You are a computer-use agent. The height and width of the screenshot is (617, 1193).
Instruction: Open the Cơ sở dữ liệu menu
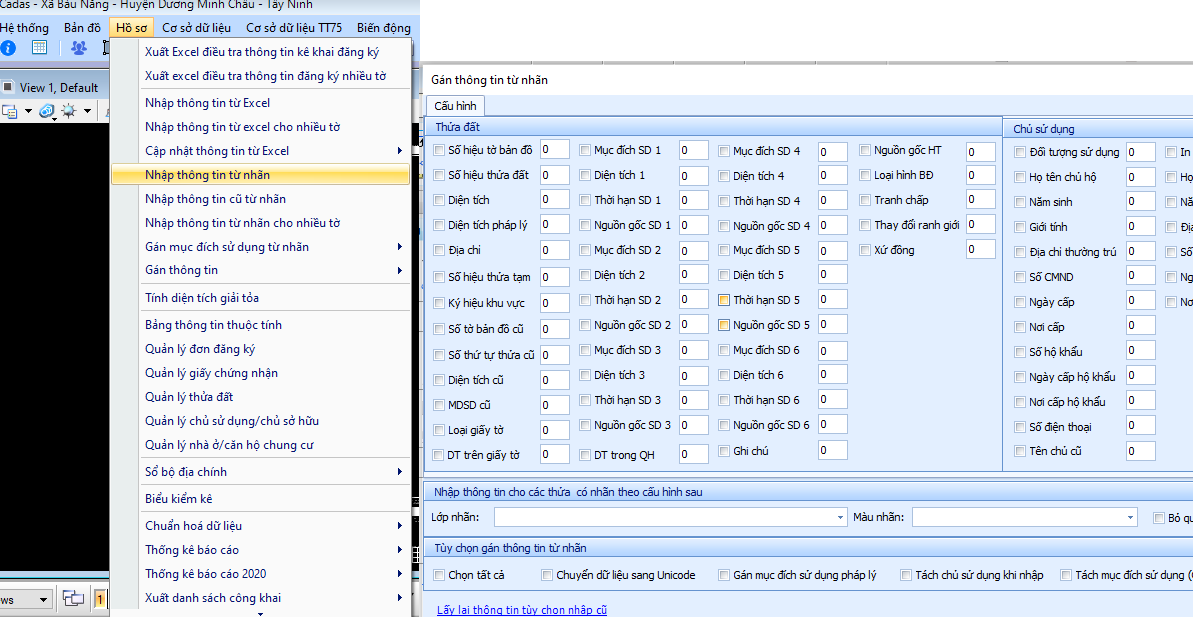pyautogui.click(x=196, y=28)
